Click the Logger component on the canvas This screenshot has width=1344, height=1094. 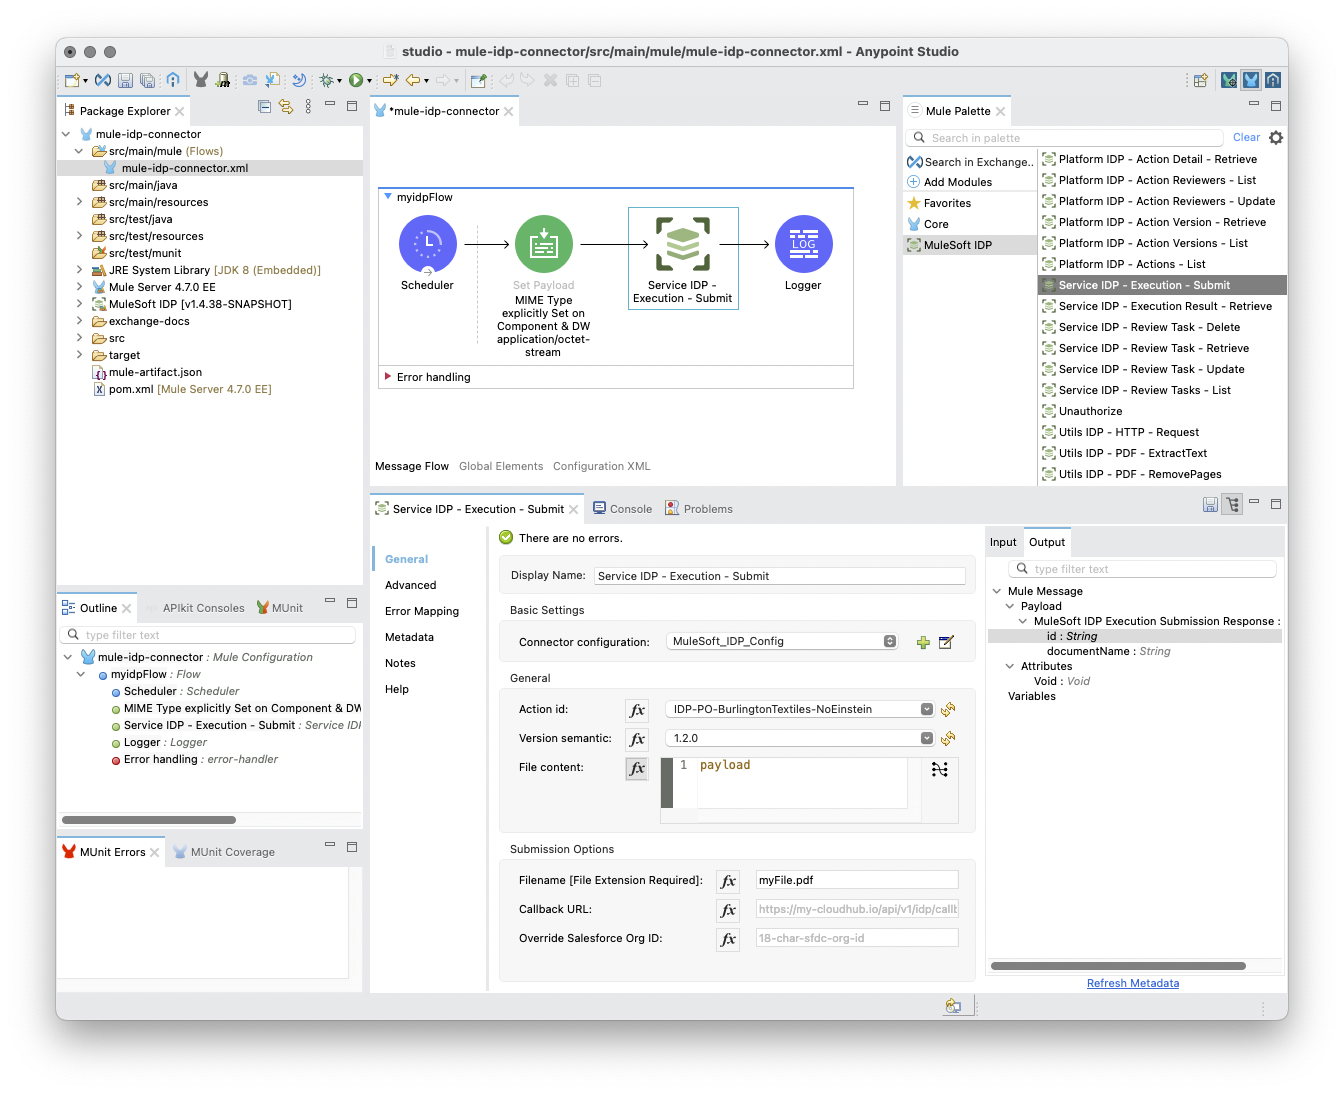(803, 245)
